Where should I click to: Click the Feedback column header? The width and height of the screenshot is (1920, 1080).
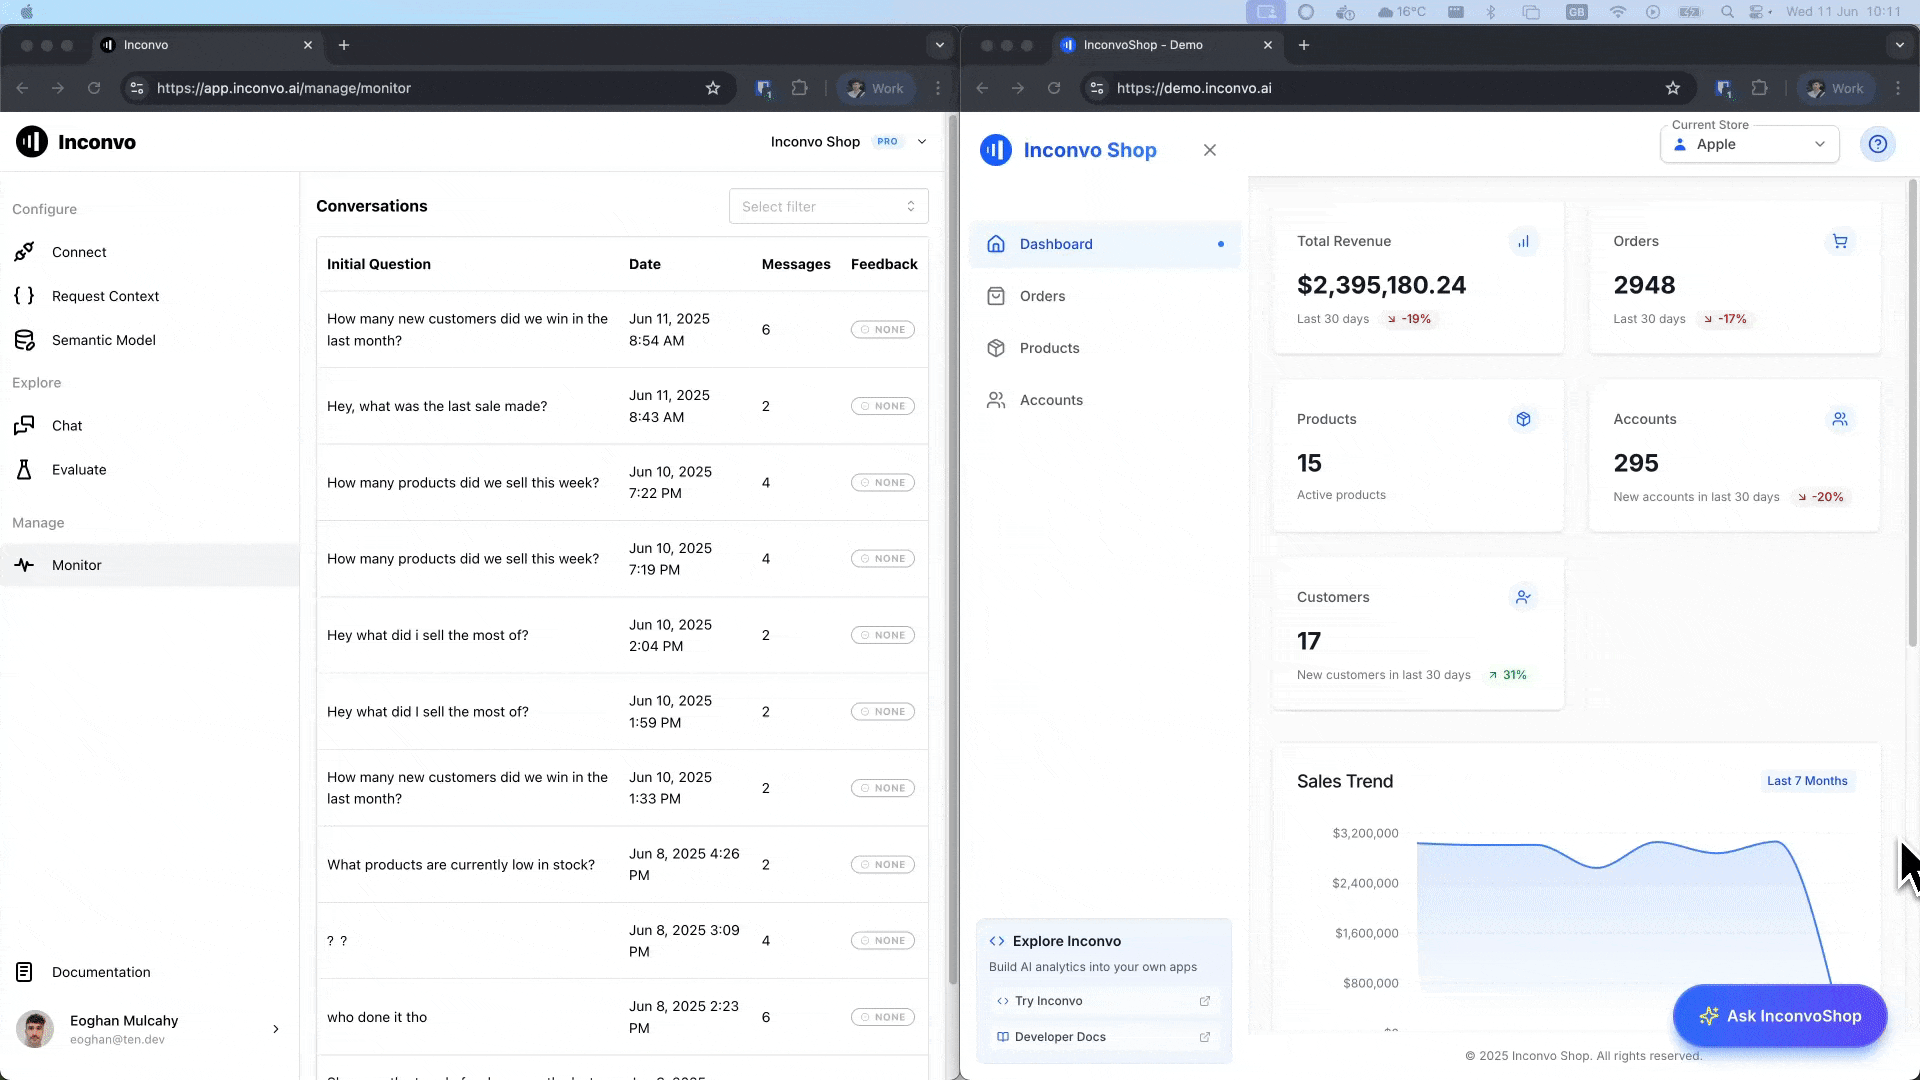tap(884, 264)
